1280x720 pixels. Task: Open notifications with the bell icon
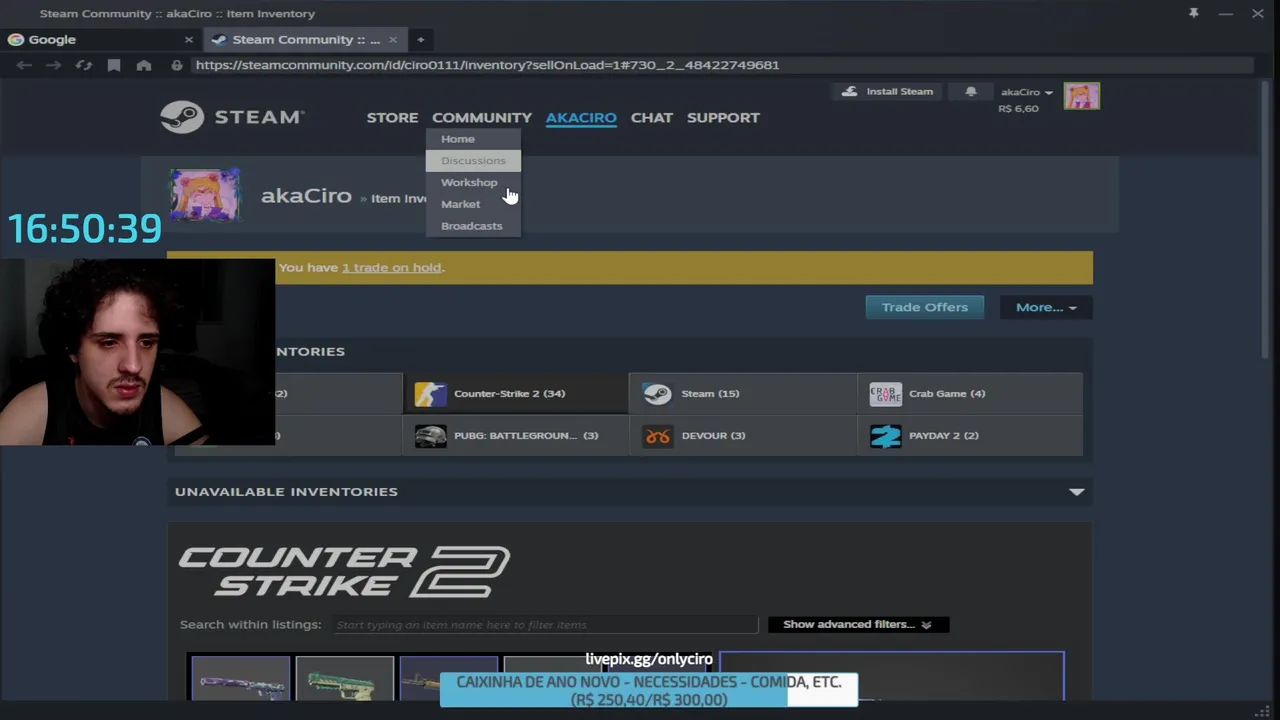coord(970,92)
